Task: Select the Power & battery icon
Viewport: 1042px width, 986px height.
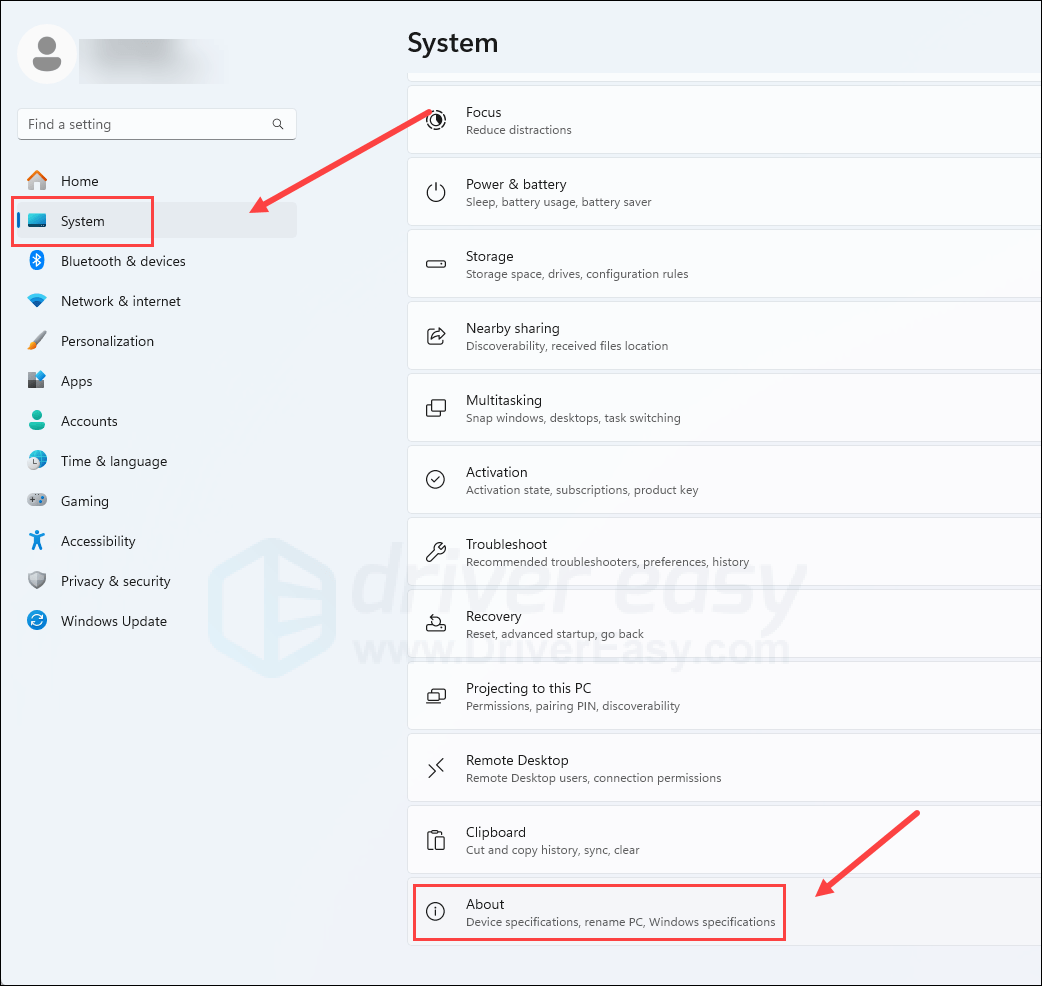Action: (x=435, y=191)
